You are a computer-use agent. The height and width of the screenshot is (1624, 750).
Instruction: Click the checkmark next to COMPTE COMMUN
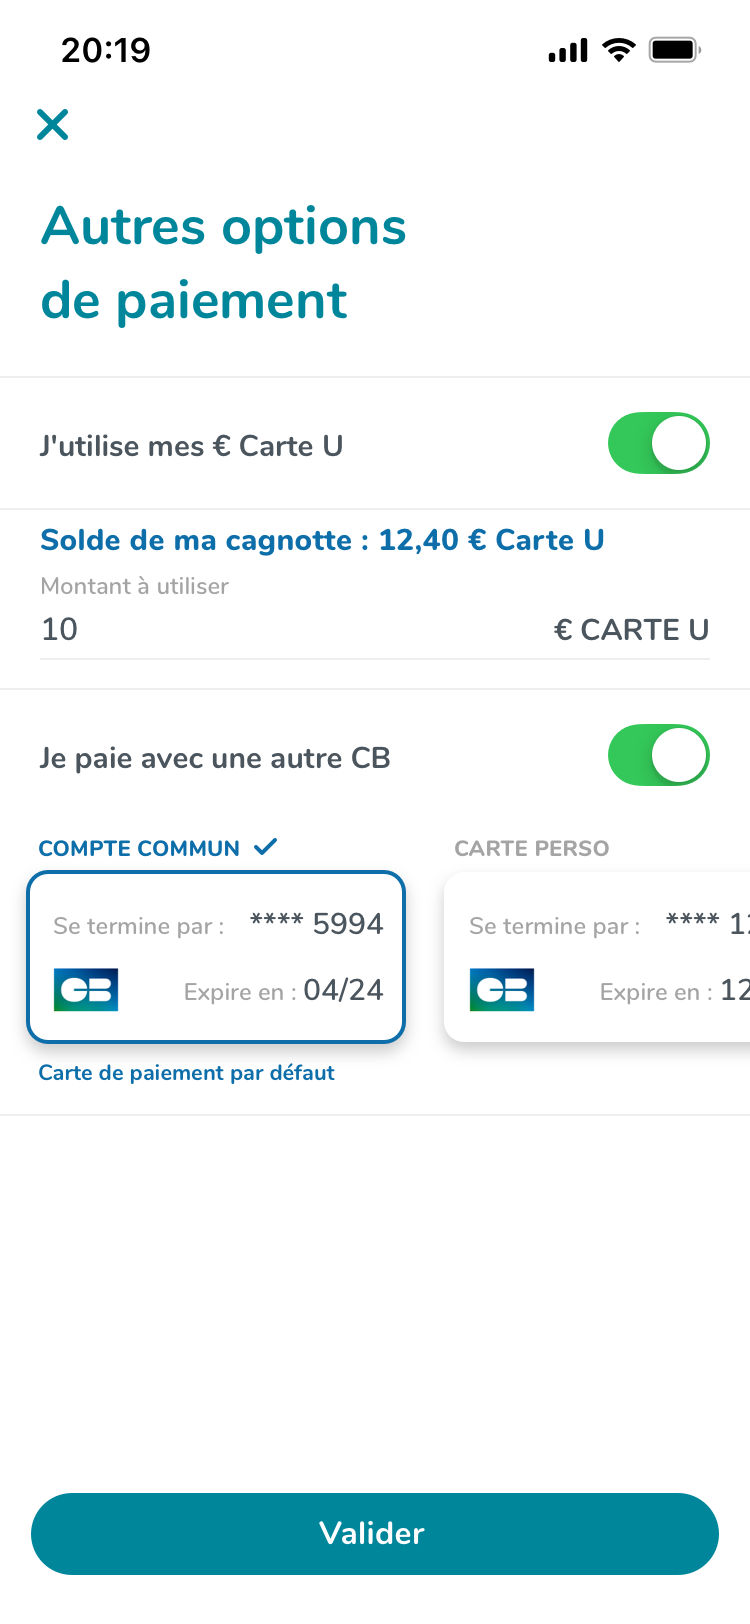click(x=266, y=846)
